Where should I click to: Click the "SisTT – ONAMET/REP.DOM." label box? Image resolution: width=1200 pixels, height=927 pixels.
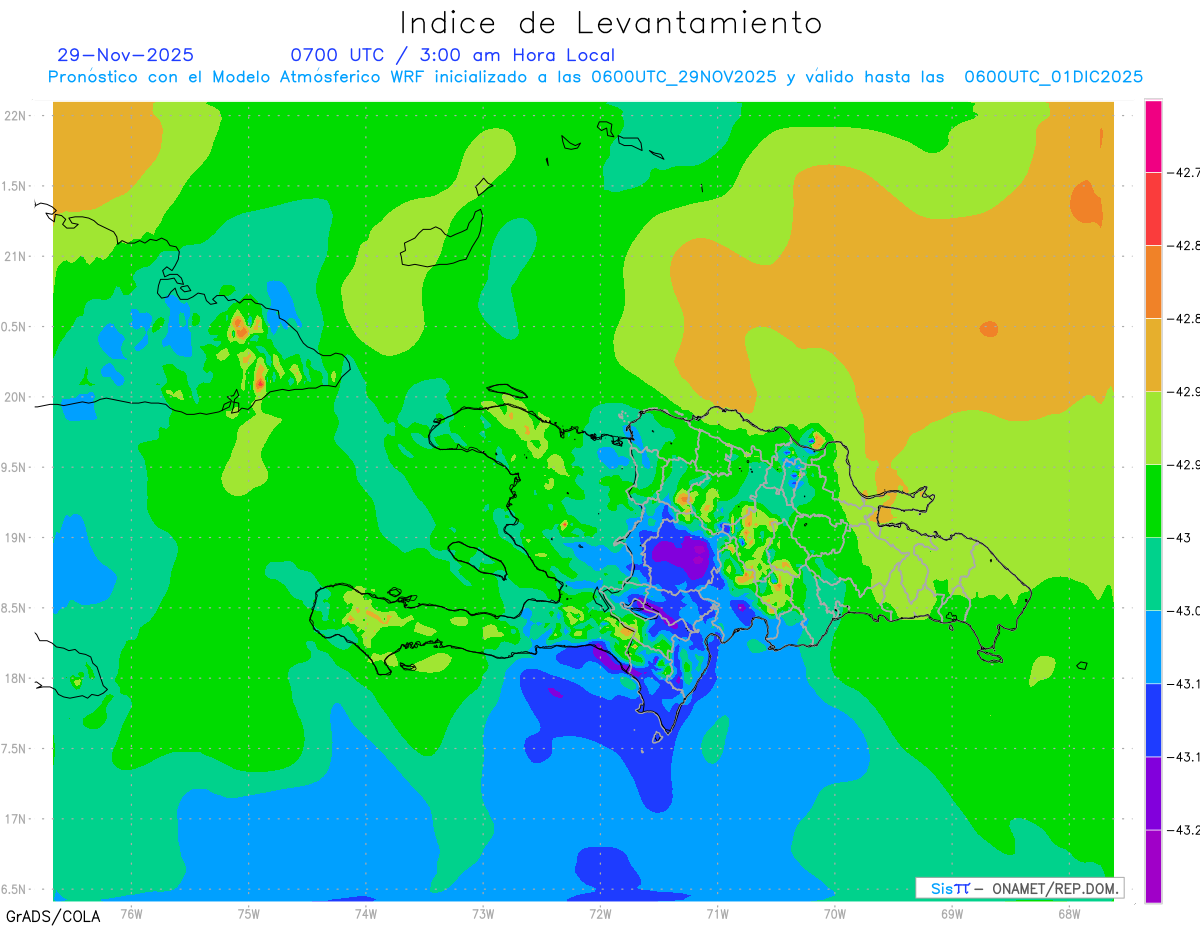pos(1019,888)
